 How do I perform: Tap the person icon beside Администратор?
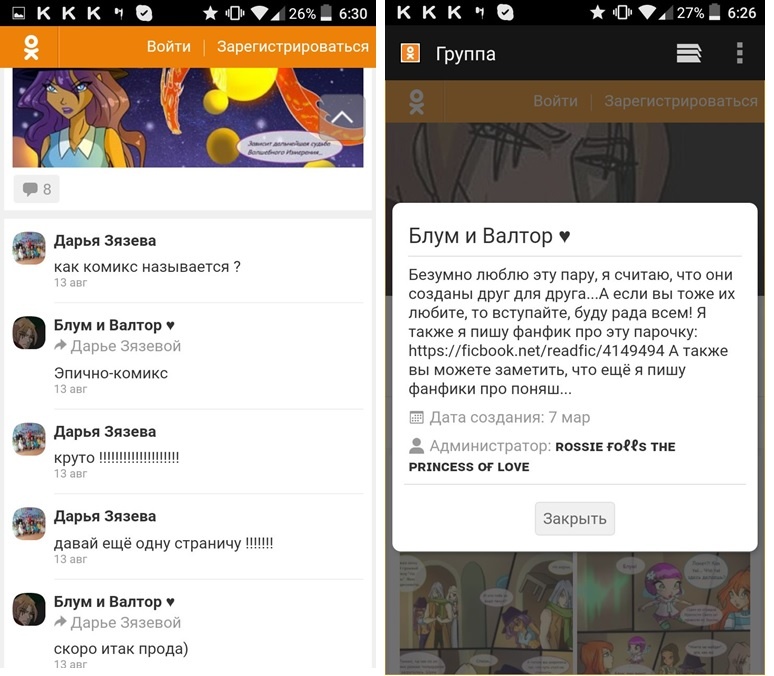click(417, 446)
